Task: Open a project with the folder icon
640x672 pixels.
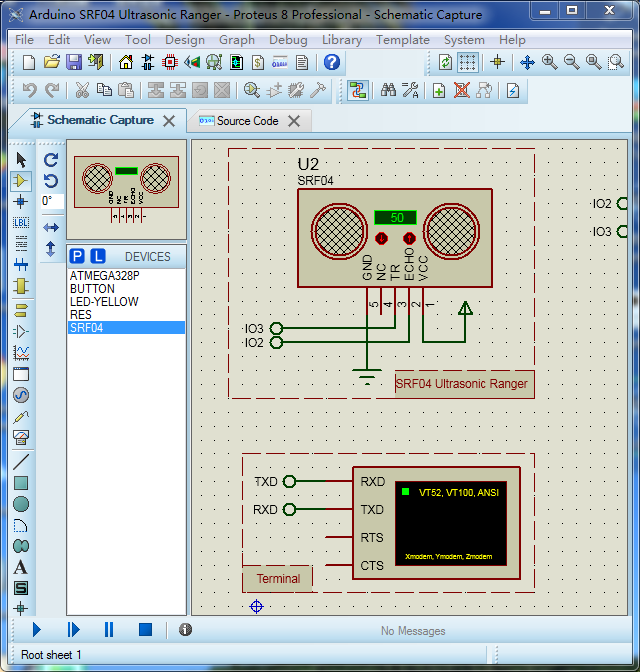Action: 52,63
